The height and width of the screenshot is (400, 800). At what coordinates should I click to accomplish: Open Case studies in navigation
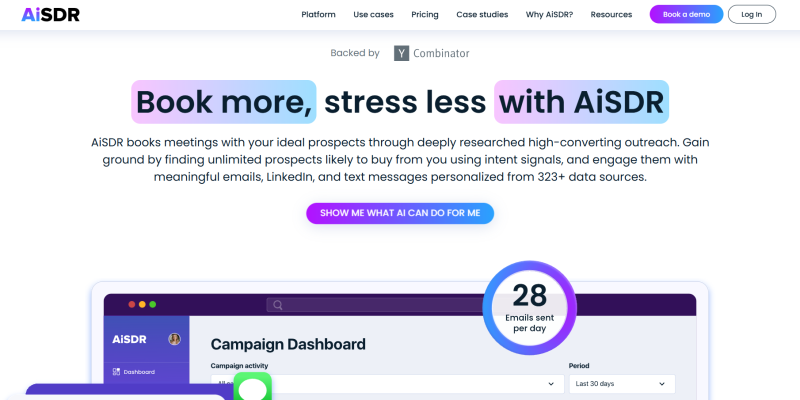pyautogui.click(x=481, y=15)
